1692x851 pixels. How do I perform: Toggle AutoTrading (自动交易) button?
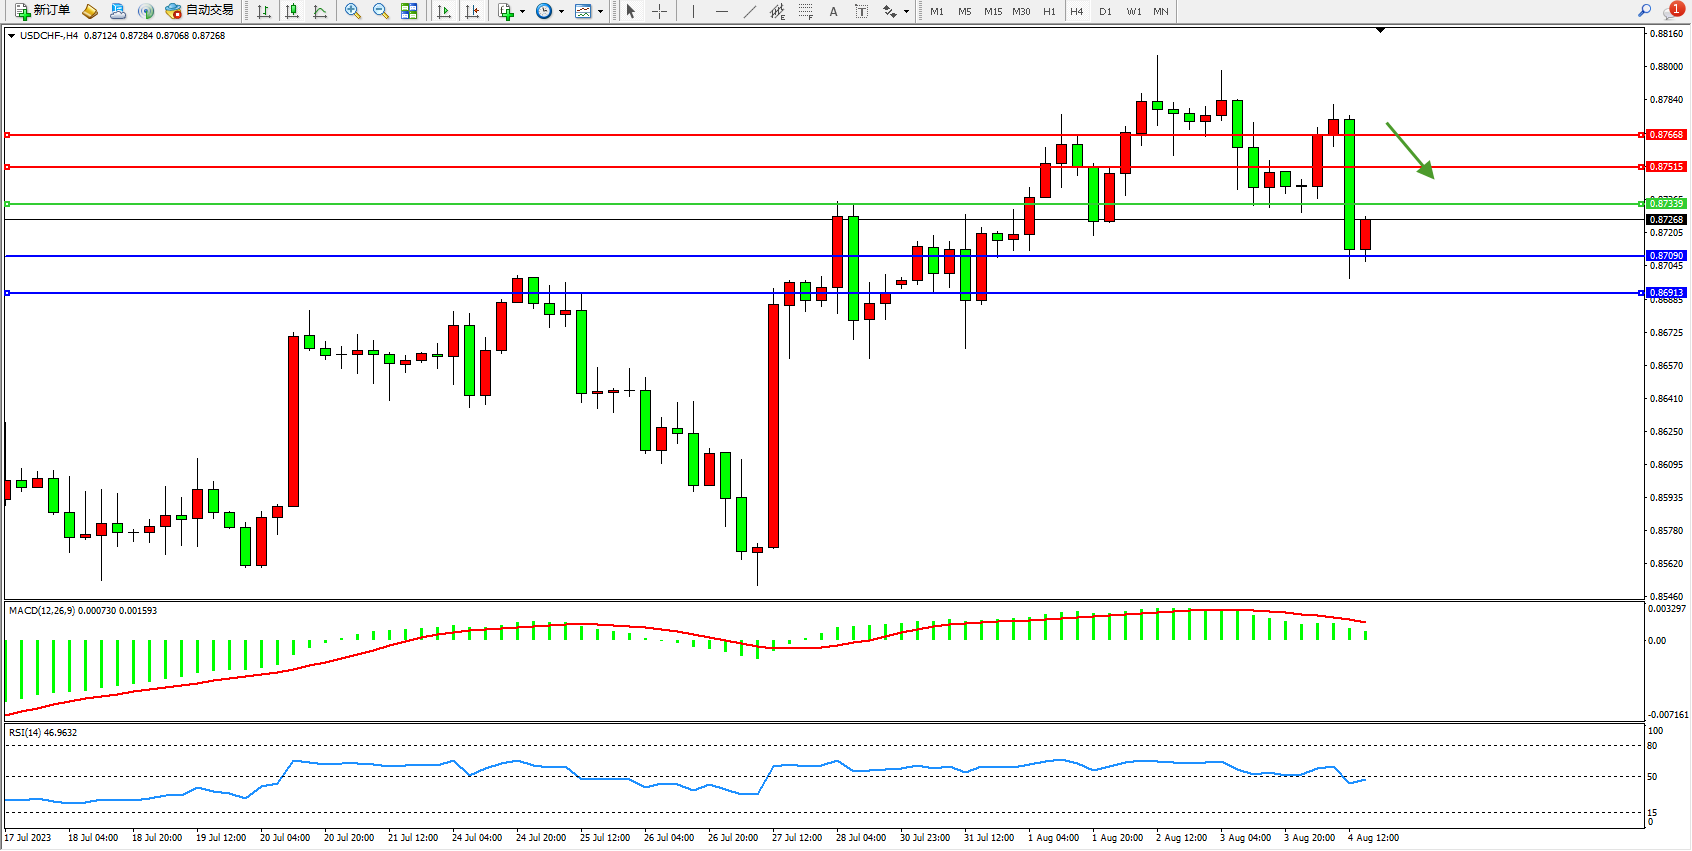coord(199,11)
